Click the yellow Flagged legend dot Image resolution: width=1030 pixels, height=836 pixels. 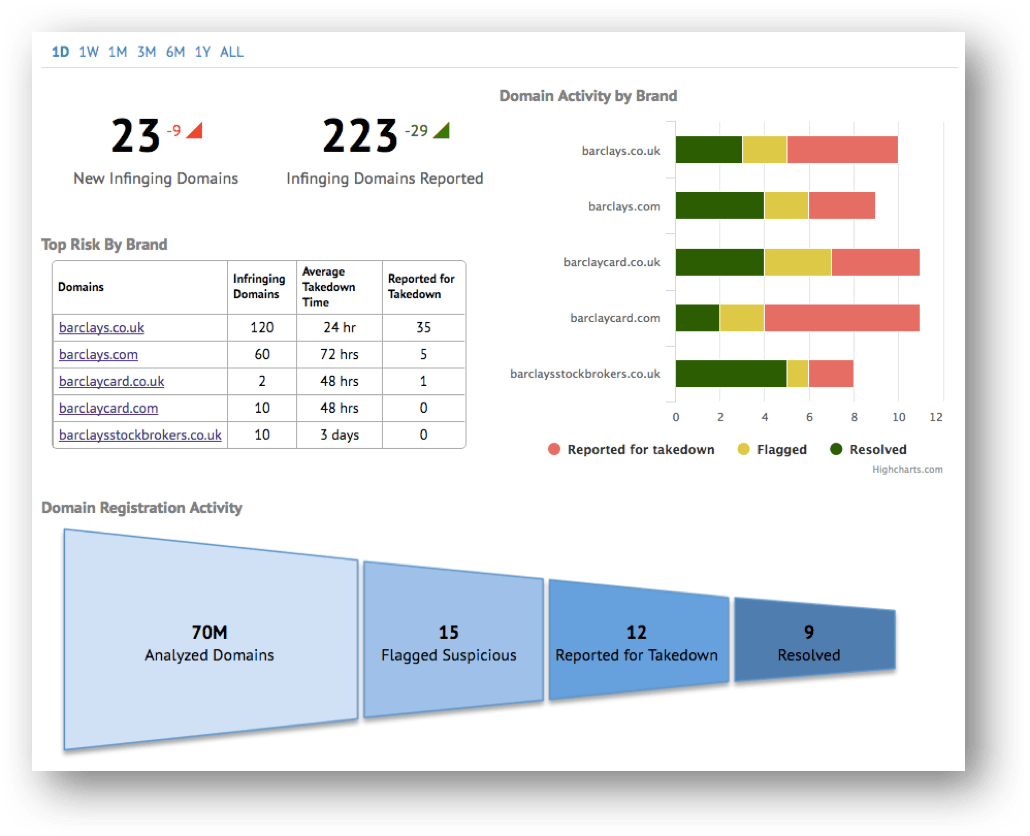(x=744, y=449)
